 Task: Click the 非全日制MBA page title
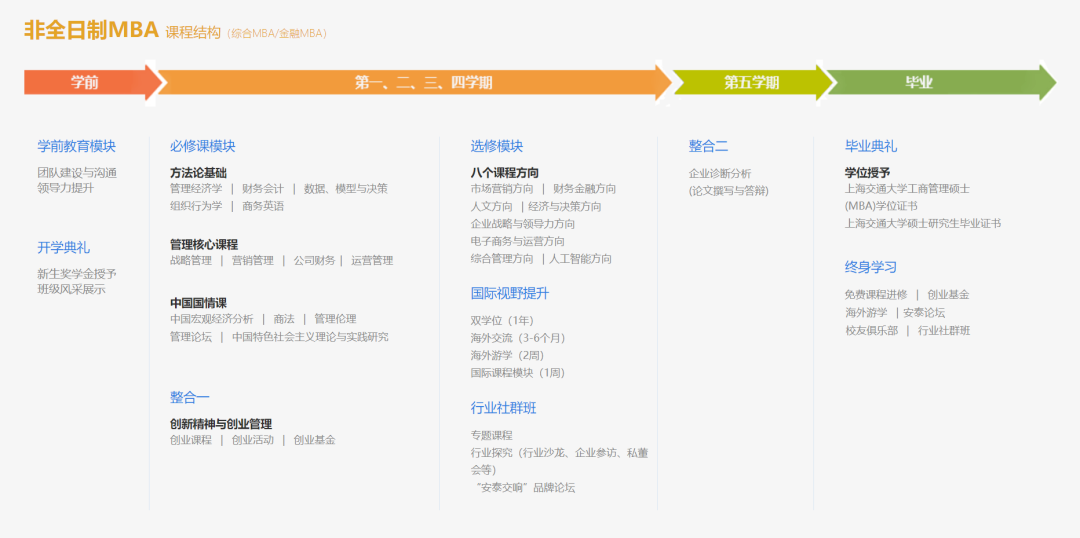point(92,30)
